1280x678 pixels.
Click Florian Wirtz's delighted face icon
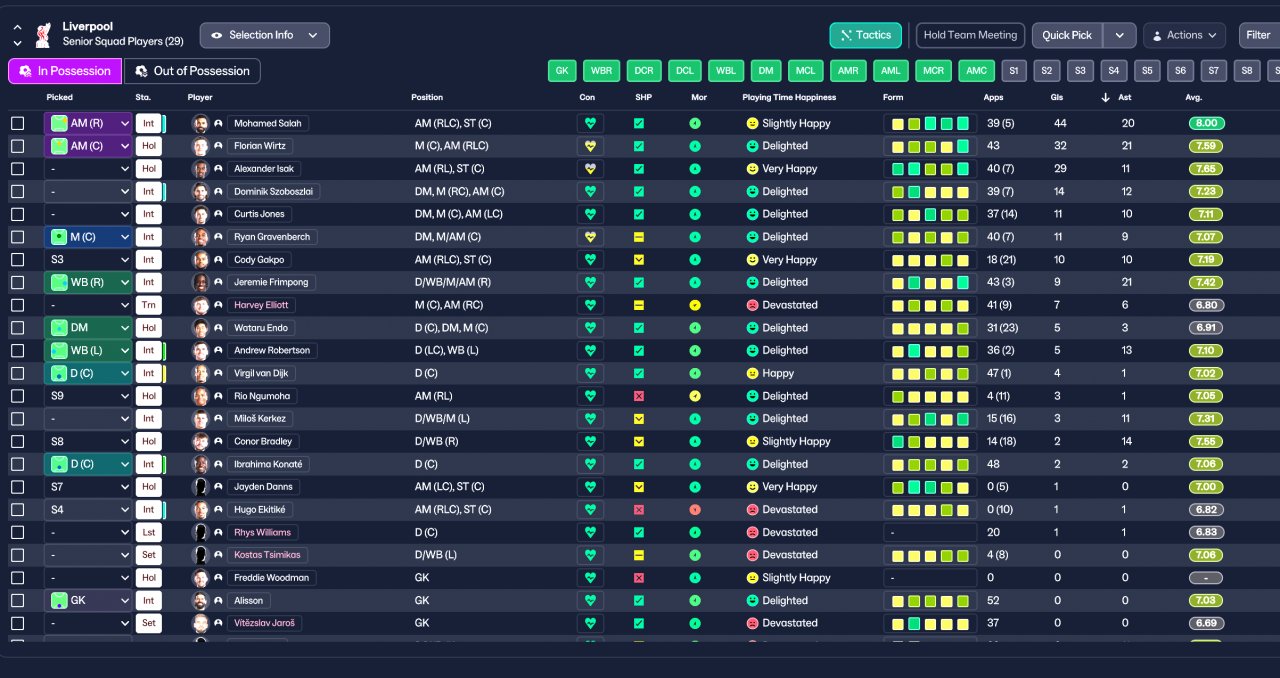point(752,146)
